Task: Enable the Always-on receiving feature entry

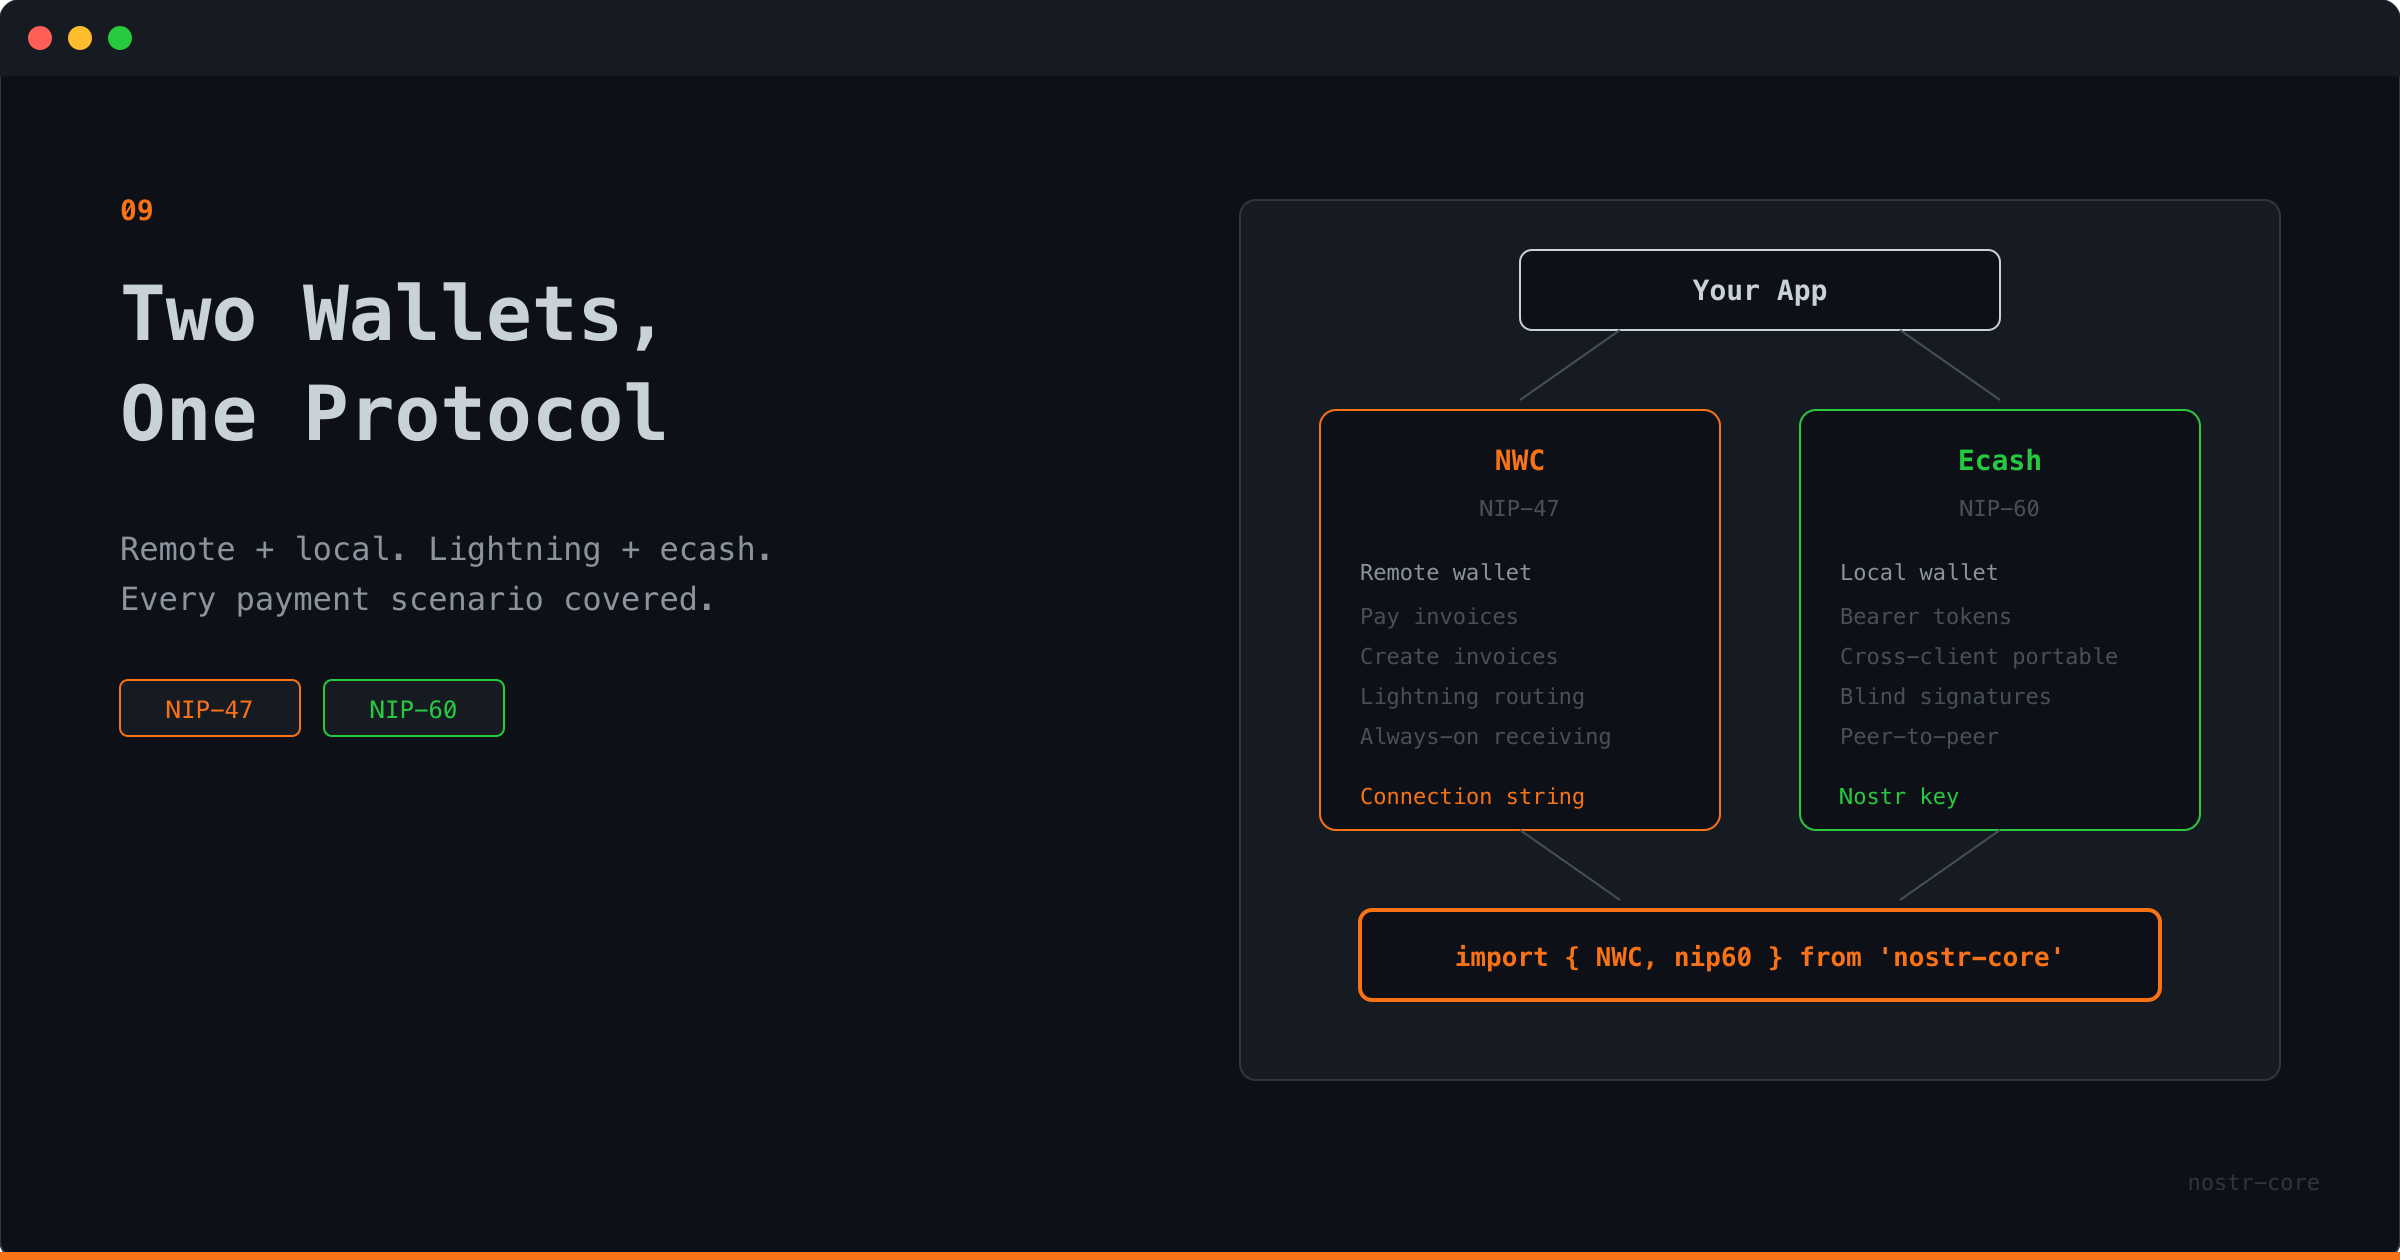Action: (x=1485, y=737)
